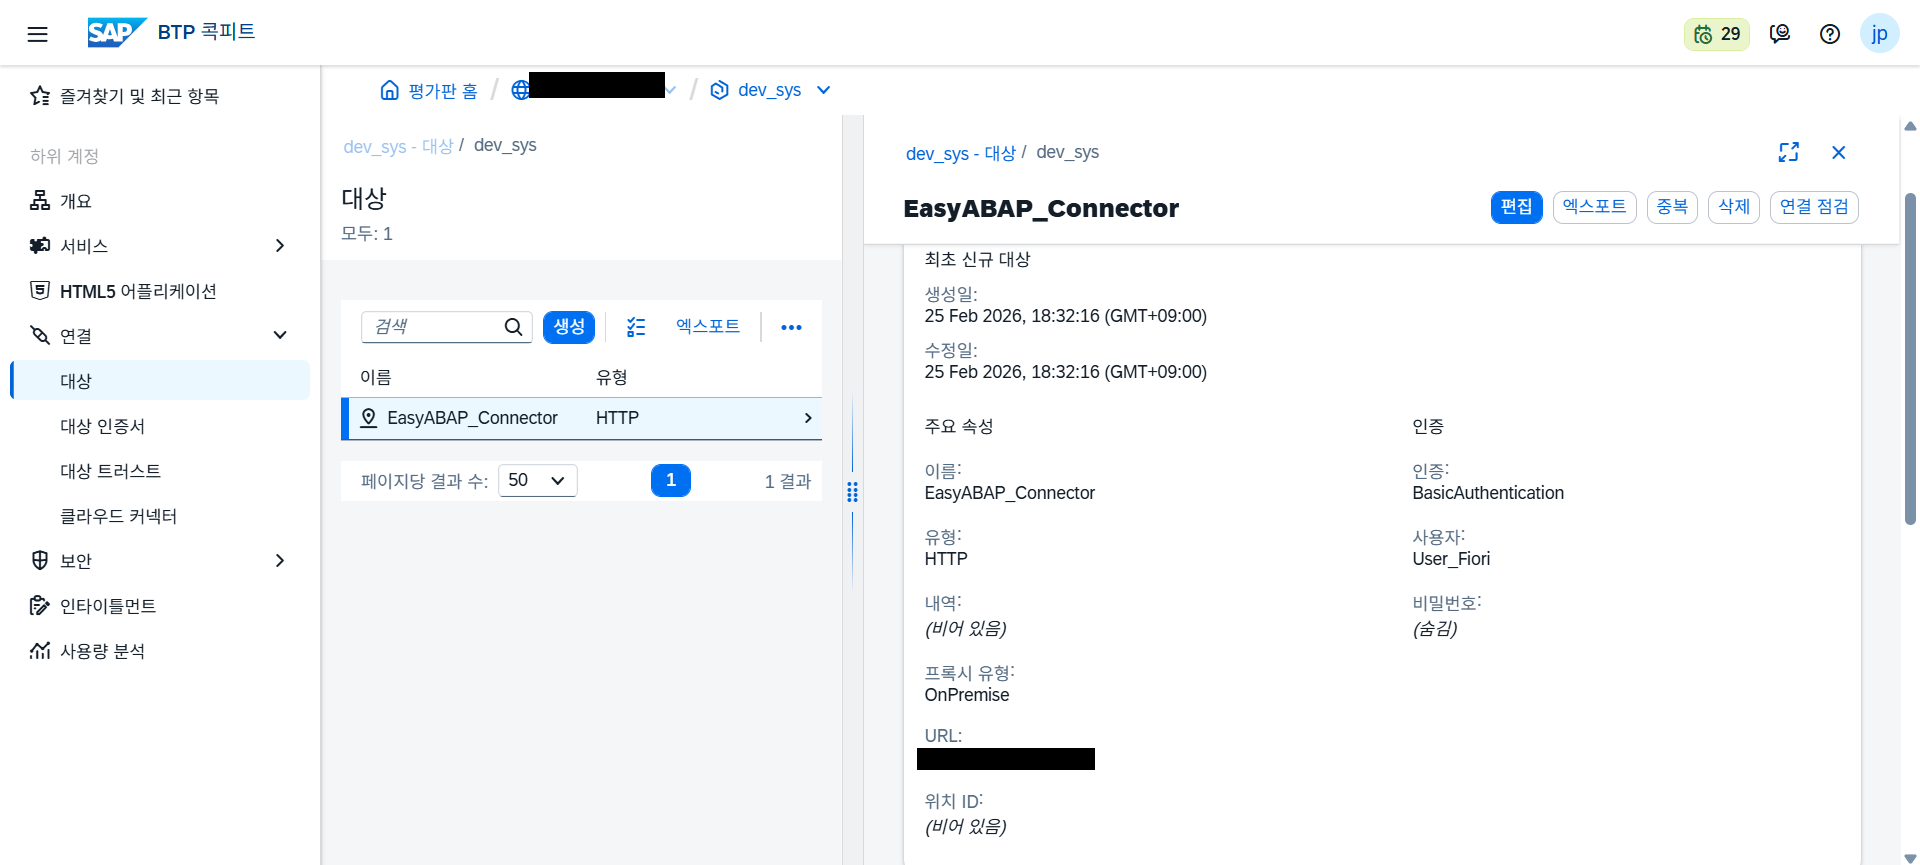Screen dimensions: 1920x865
Task: Click the multi-select list icon
Action: 636,327
